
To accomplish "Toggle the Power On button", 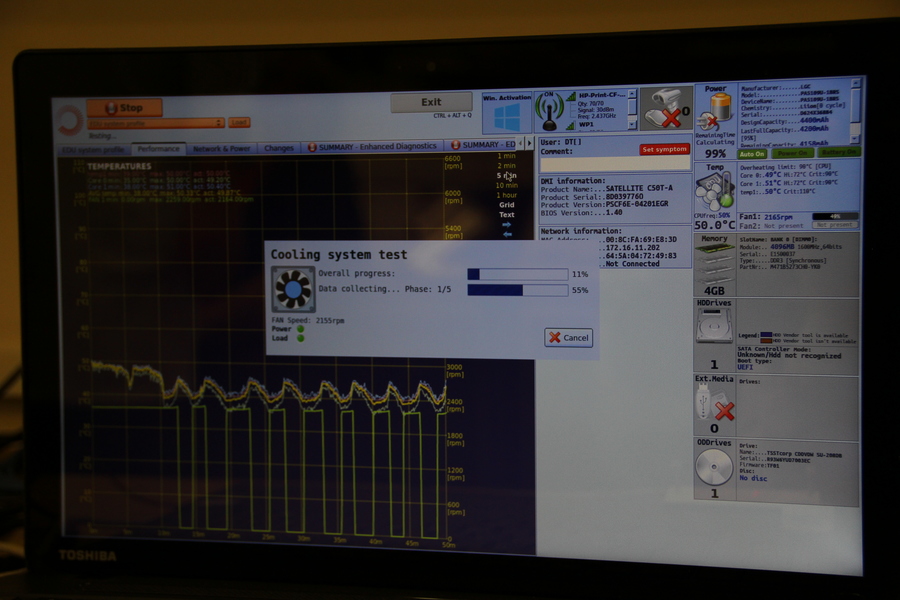I will click(x=792, y=153).
